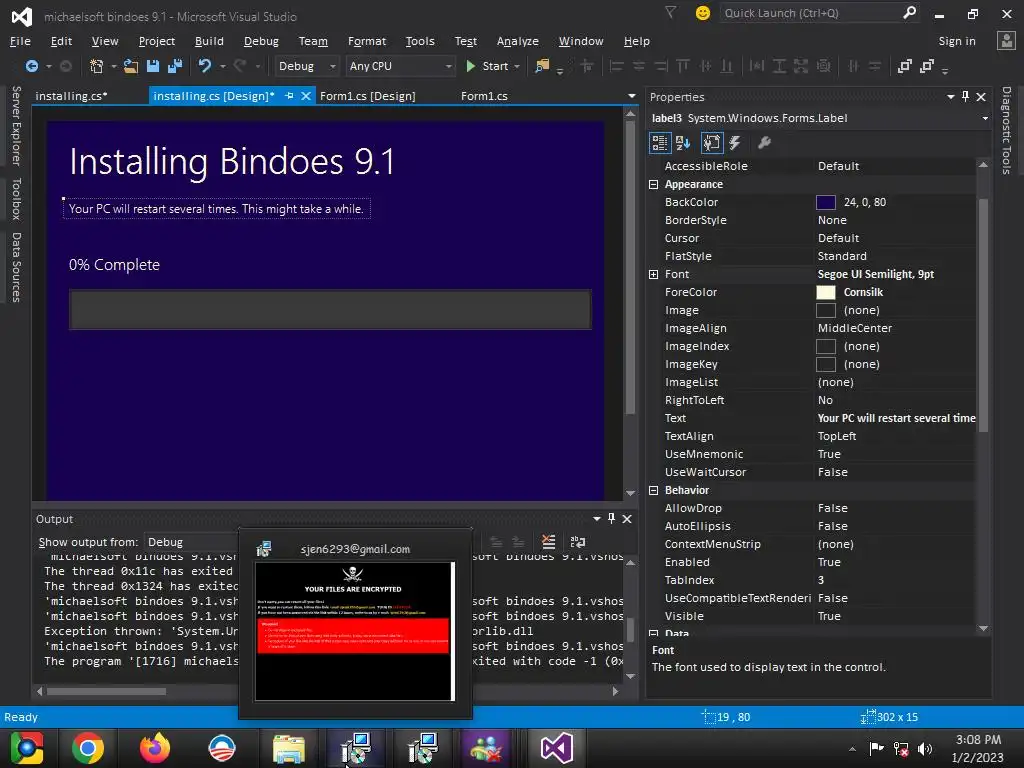1024x768 pixels.
Task: Switch to Form1.cs [Design] tab
Action: click(368, 96)
